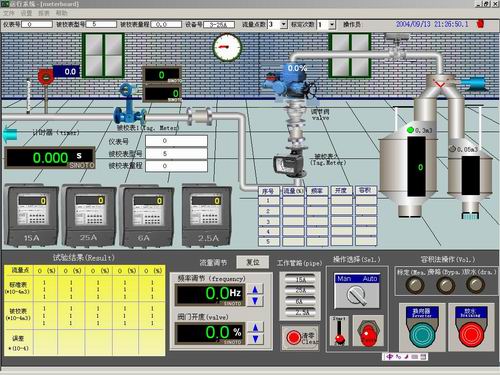Decrease valve opening with down arrow

[x=256, y=339]
